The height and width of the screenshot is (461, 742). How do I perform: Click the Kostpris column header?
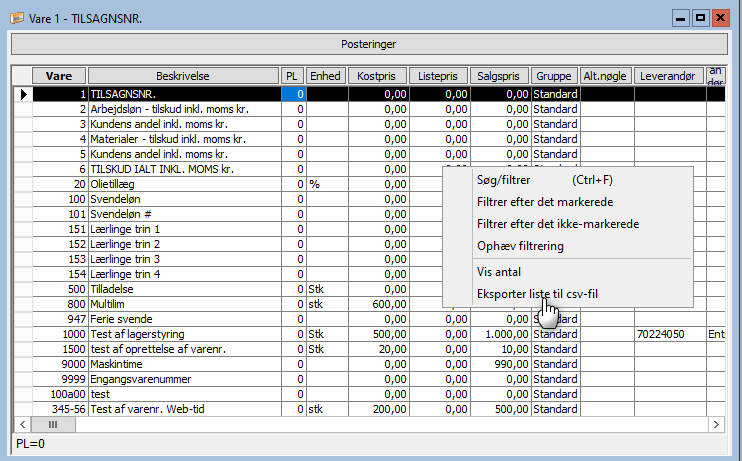379,76
